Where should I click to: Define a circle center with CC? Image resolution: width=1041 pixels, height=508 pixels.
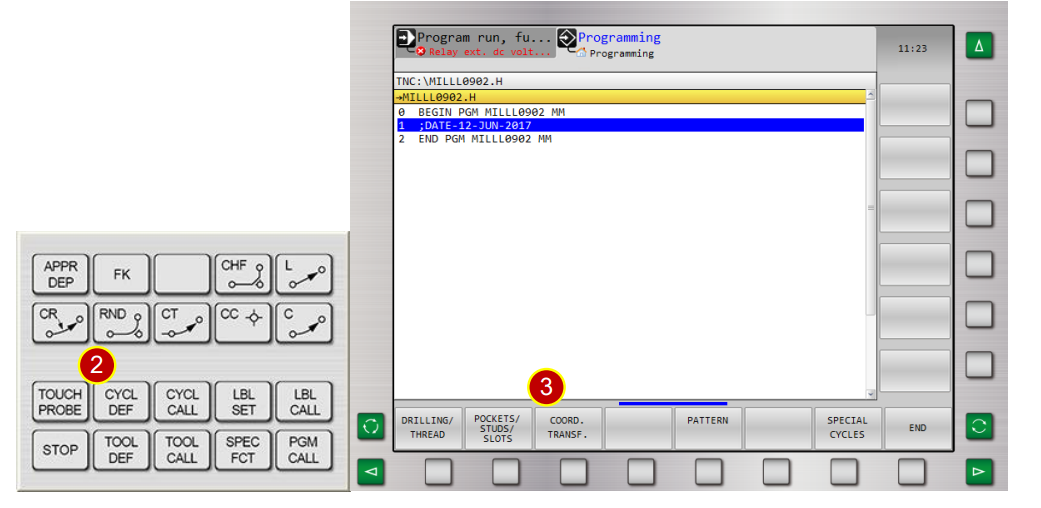coord(243,323)
